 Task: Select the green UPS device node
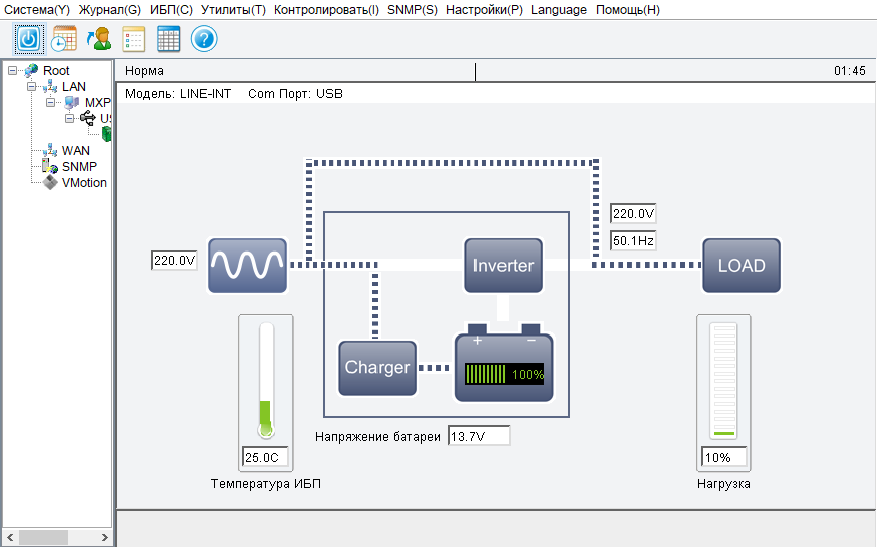[107, 134]
